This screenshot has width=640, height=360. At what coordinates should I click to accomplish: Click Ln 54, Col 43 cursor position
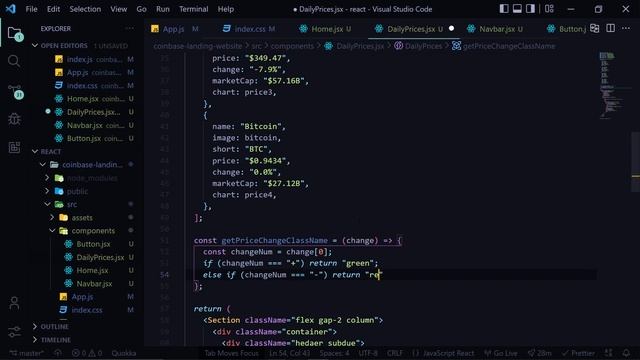tap(289, 353)
